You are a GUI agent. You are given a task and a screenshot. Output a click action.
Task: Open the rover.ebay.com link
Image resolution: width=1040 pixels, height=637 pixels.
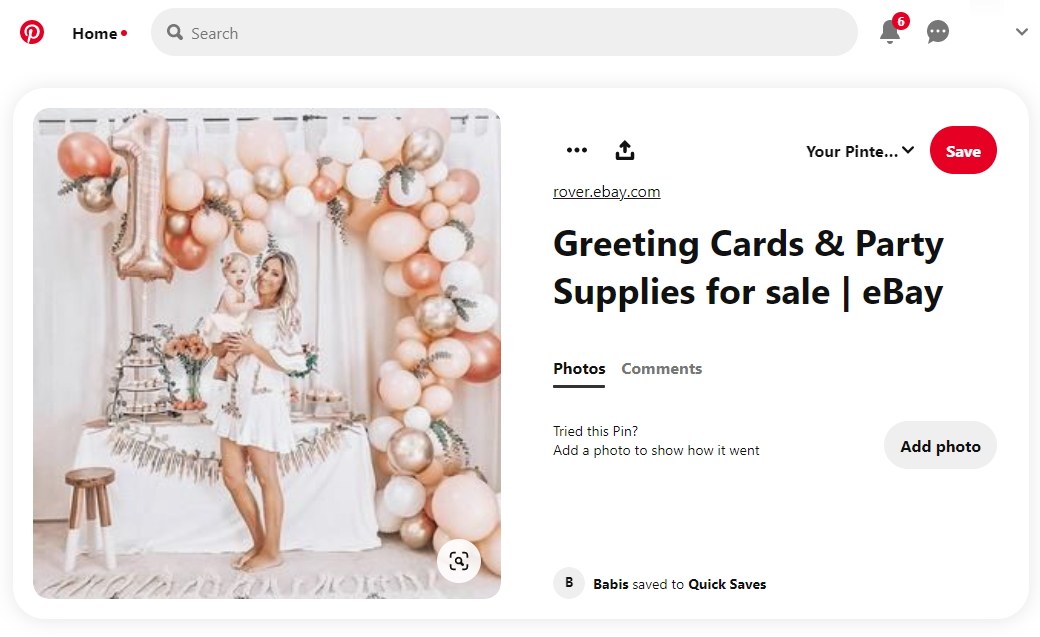(606, 192)
